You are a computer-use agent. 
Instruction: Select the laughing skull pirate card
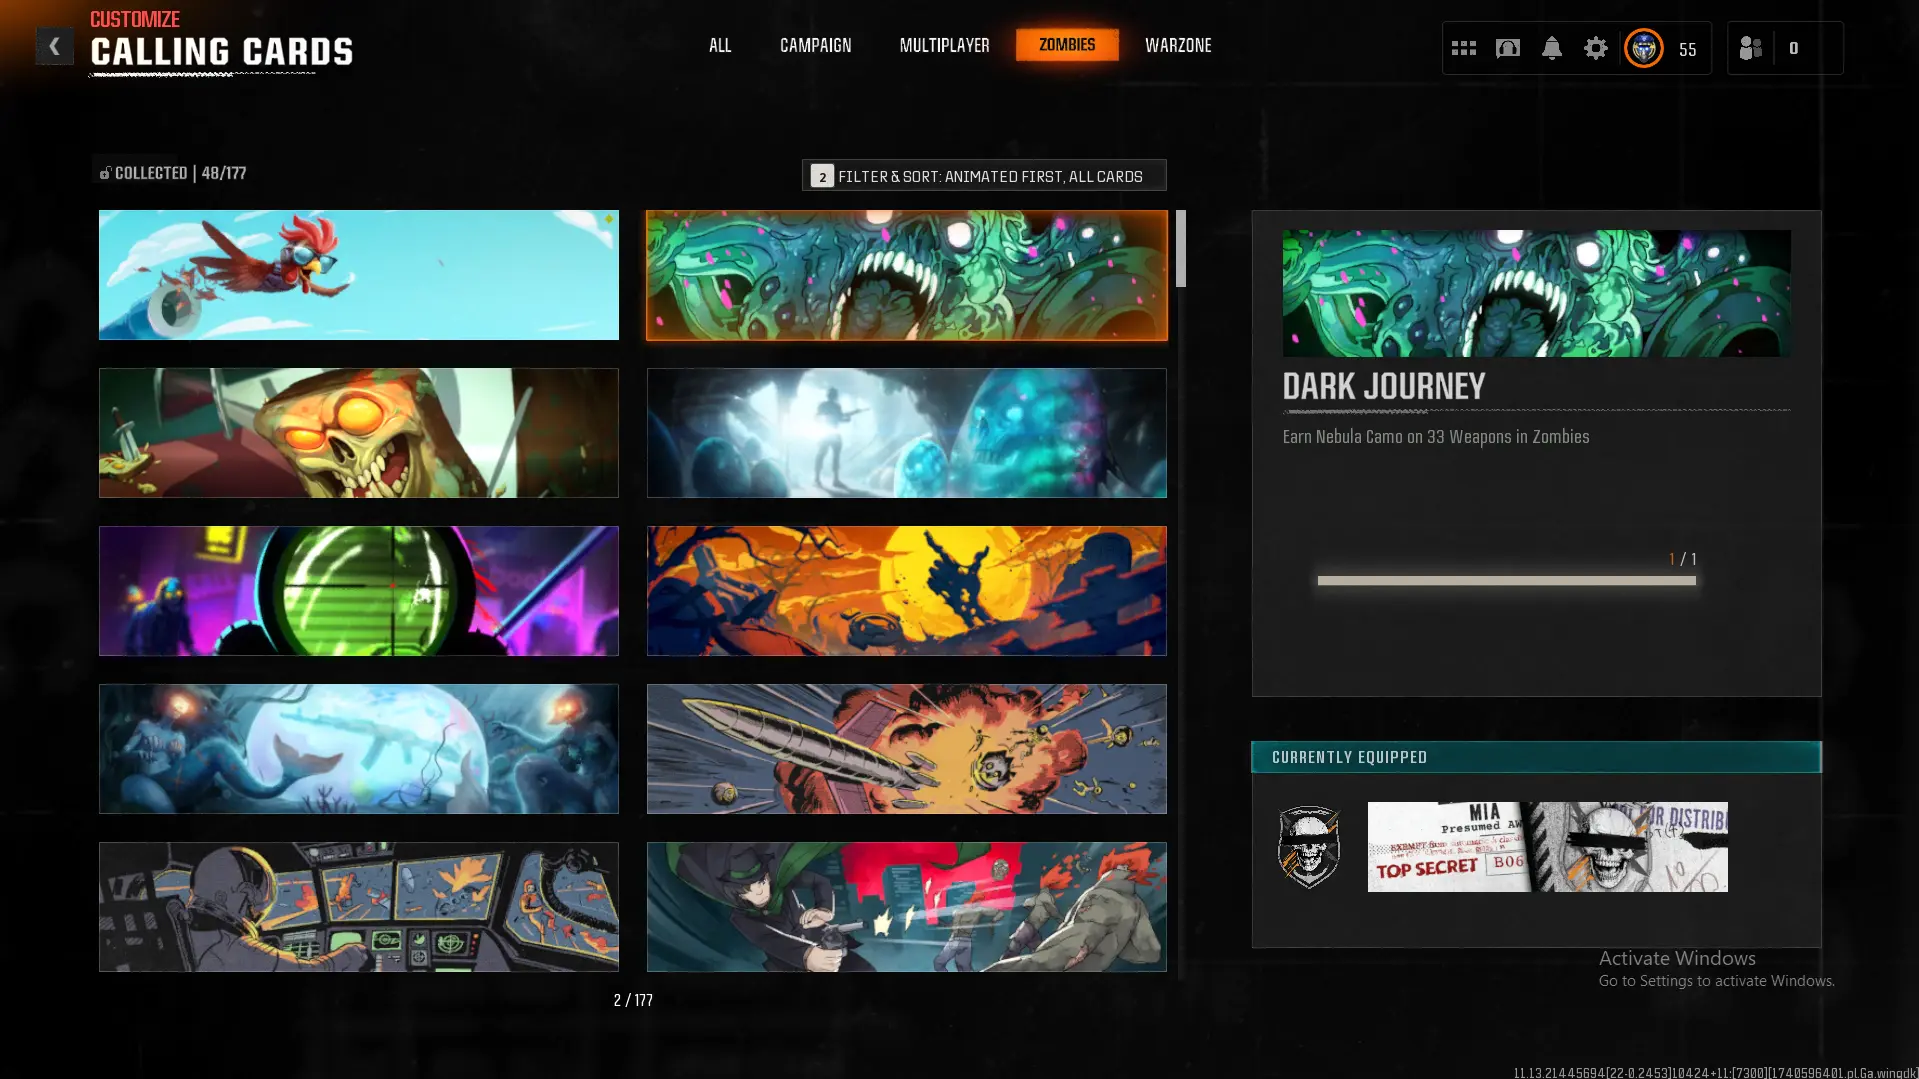click(358, 433)
